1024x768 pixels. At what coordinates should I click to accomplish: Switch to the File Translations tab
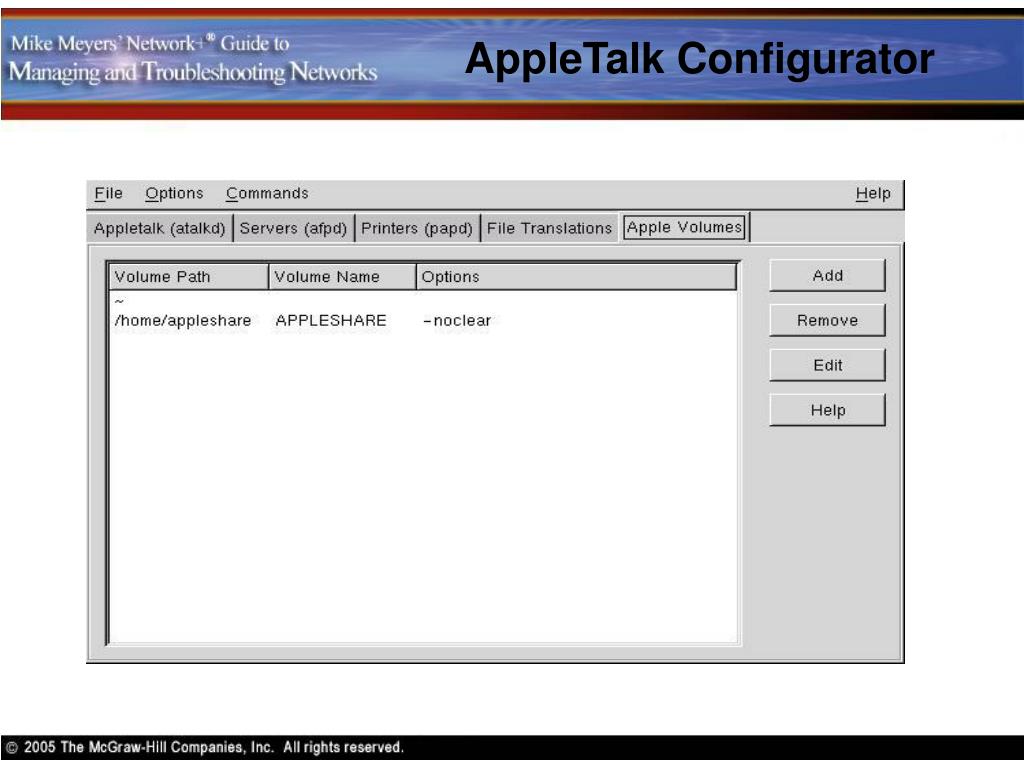[x=549, y=229]
